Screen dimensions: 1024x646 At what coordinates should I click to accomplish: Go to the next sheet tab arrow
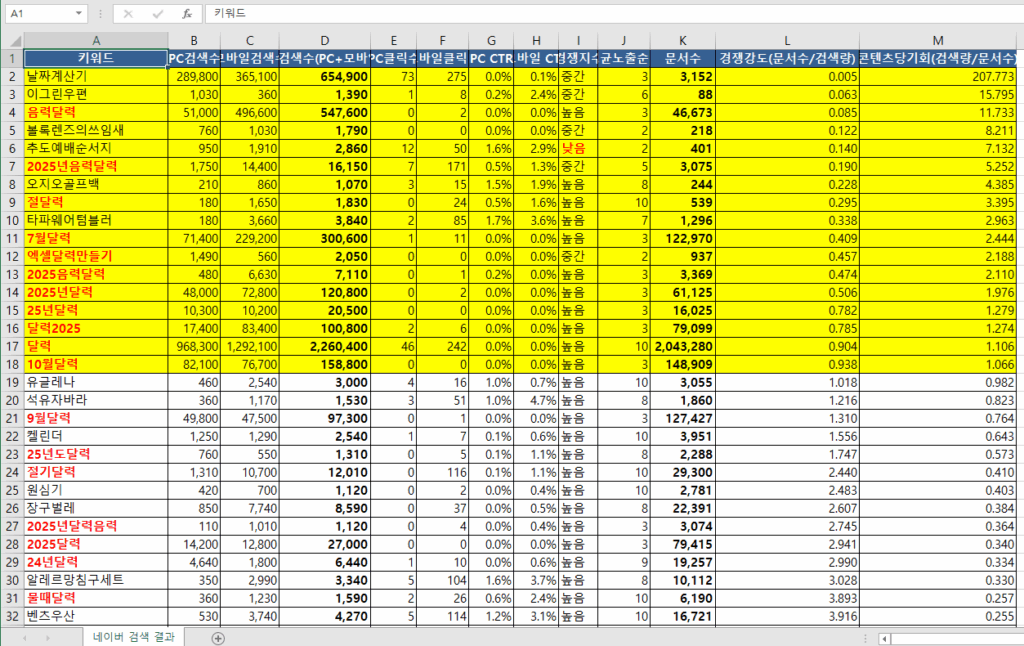(48, 638)
